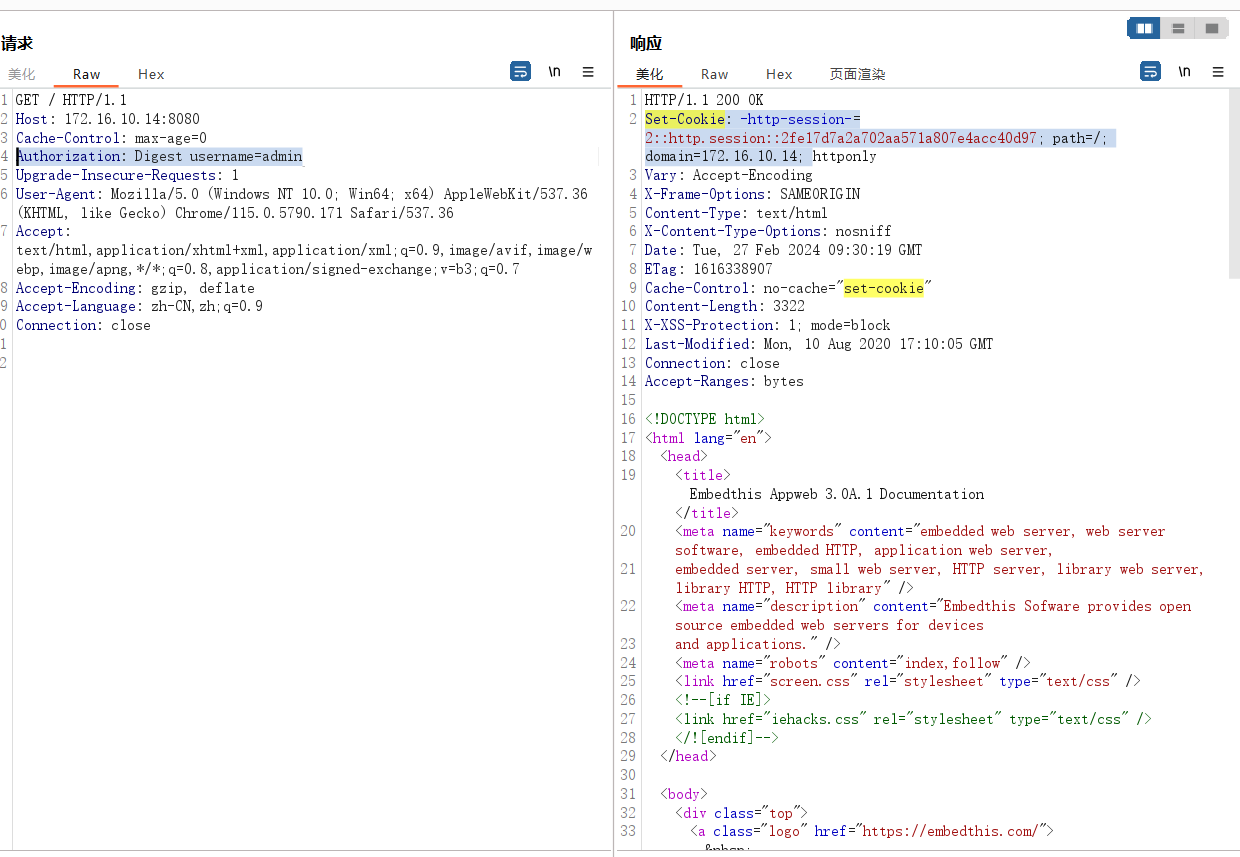Screen dimensions: 1240x857
Task: Switch to top-bottom stacked layout view
Action: click(x=1179, y=29)
